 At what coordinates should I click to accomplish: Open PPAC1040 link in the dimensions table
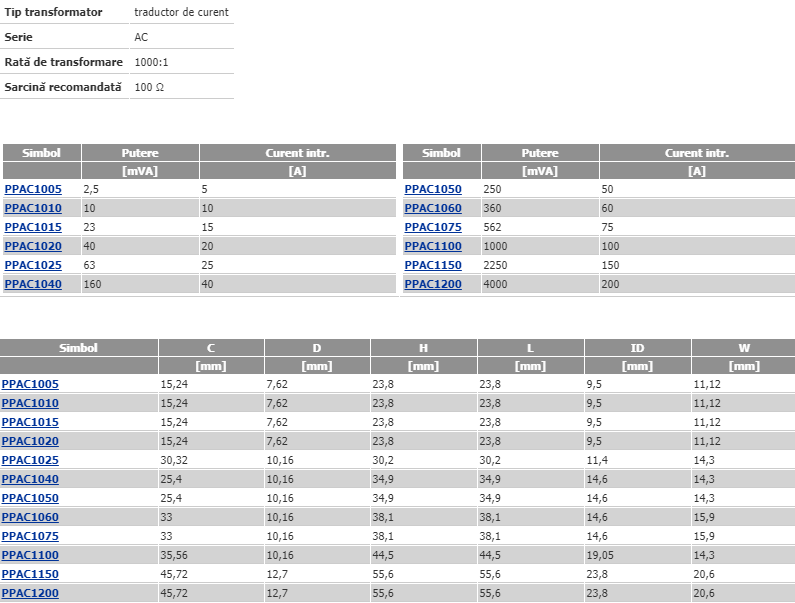tap(30, 479)
